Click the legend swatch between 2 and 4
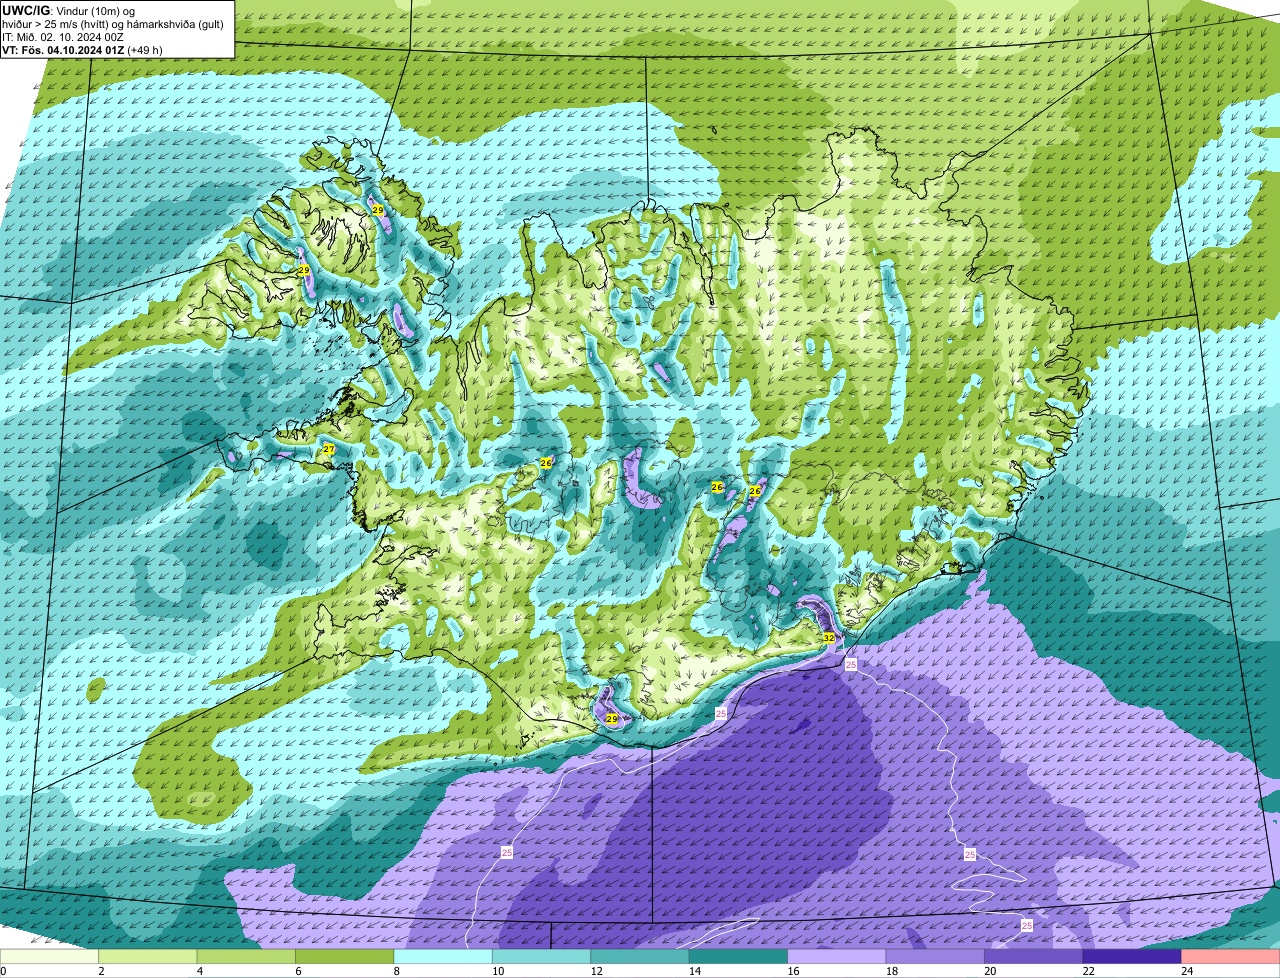Image resolution: width=1280 pixels, height=978 pixels. click(x=148, y=957)
